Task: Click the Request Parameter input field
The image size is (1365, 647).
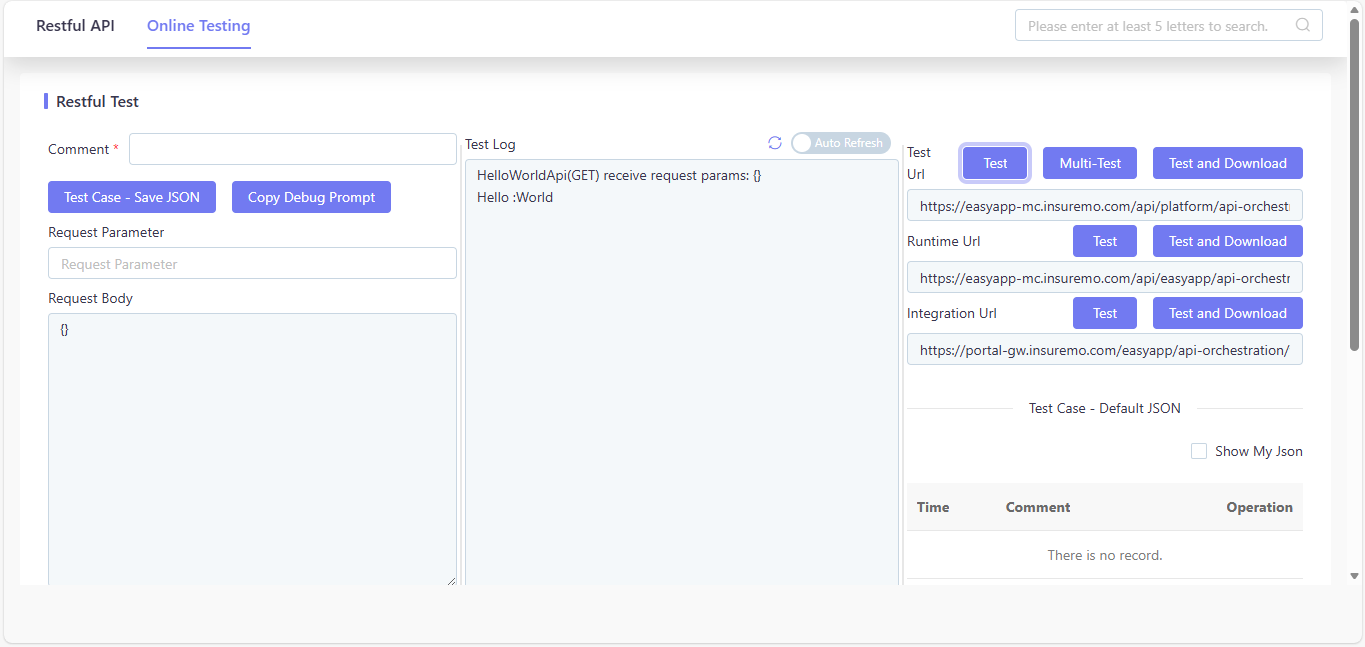Action: 252,264
